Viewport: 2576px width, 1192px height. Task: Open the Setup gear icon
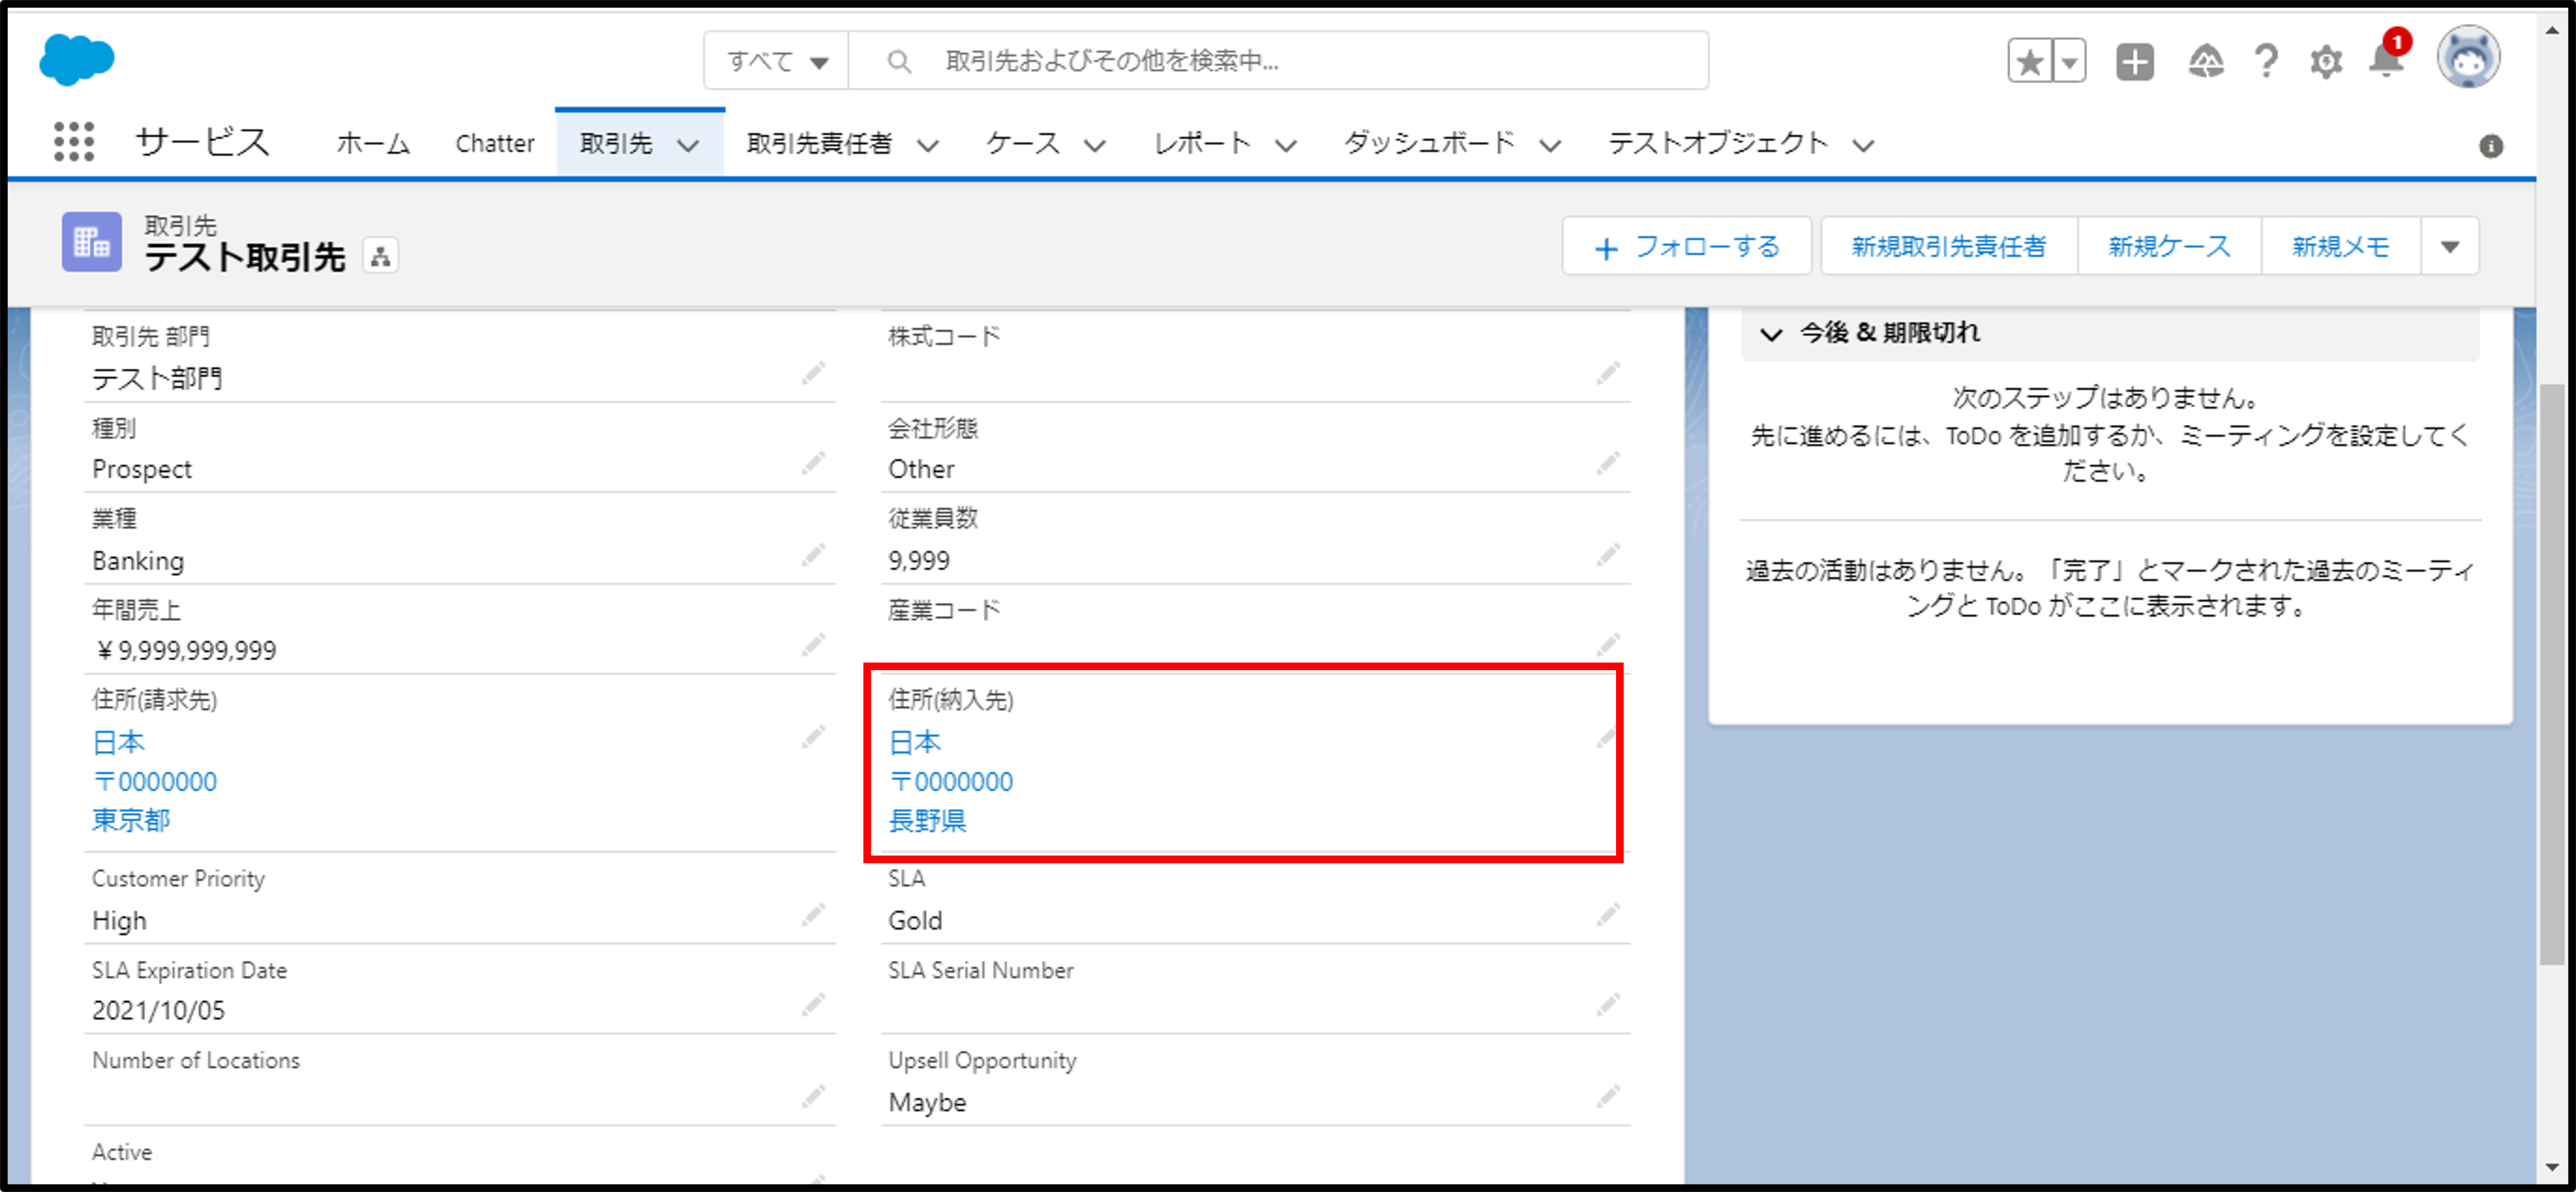(2326, 62)
